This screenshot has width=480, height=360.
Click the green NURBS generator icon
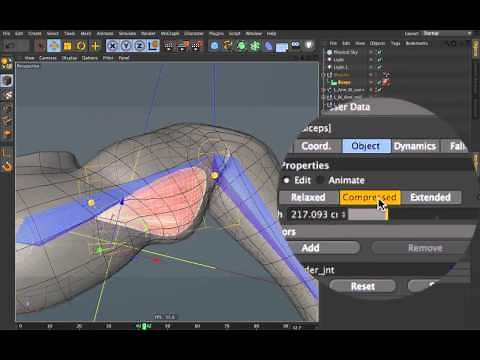tap(242, 46)
